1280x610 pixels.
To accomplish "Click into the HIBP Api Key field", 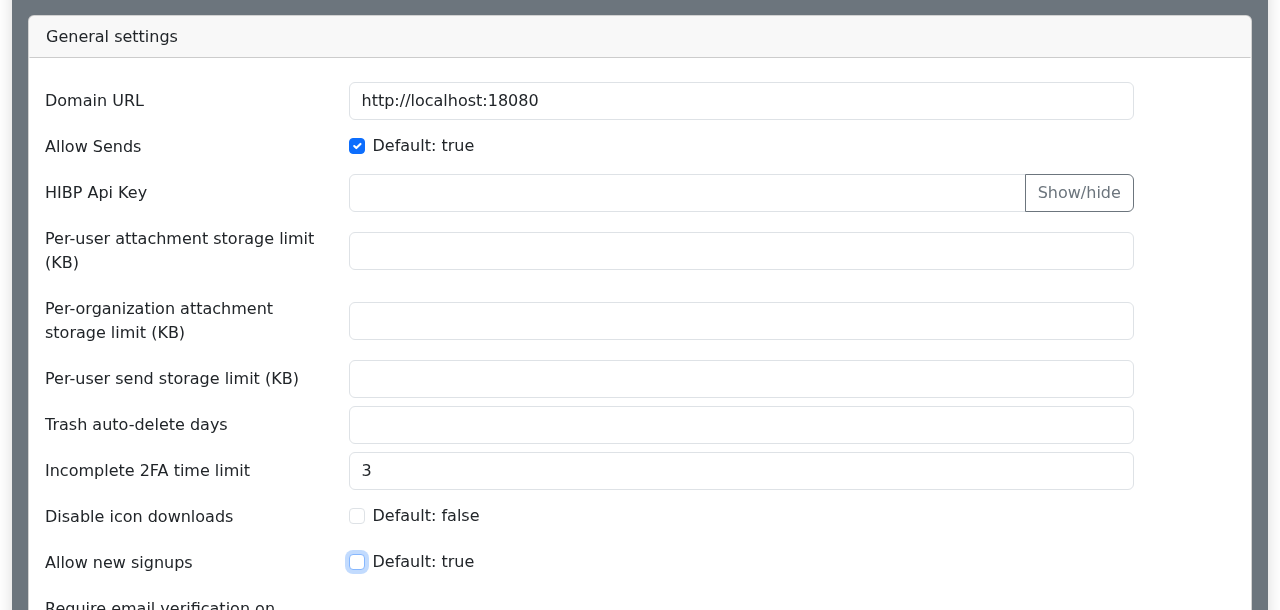I will click(x=687, y=193).
